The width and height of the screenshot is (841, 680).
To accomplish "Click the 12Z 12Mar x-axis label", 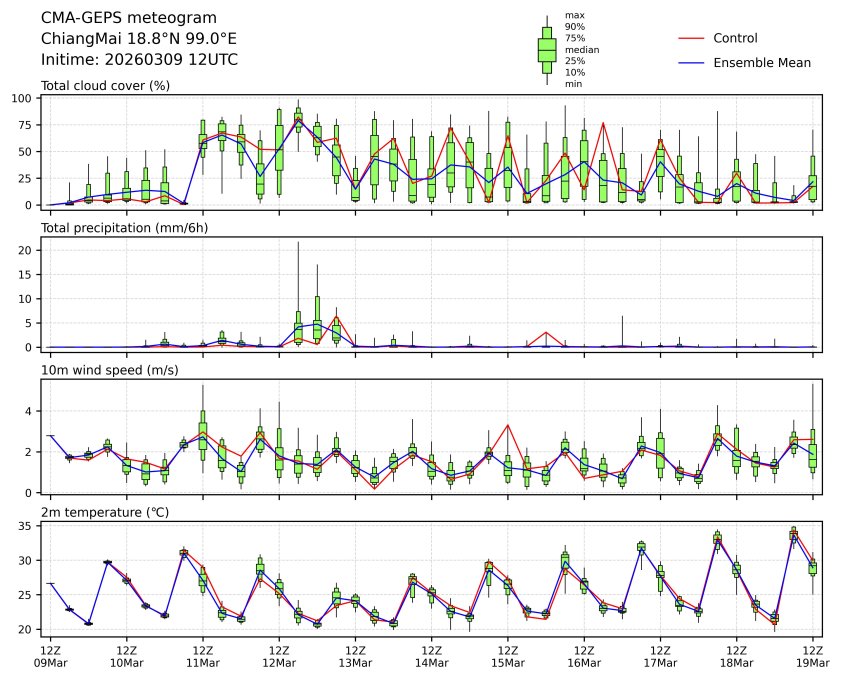I will tap(279, 655).
